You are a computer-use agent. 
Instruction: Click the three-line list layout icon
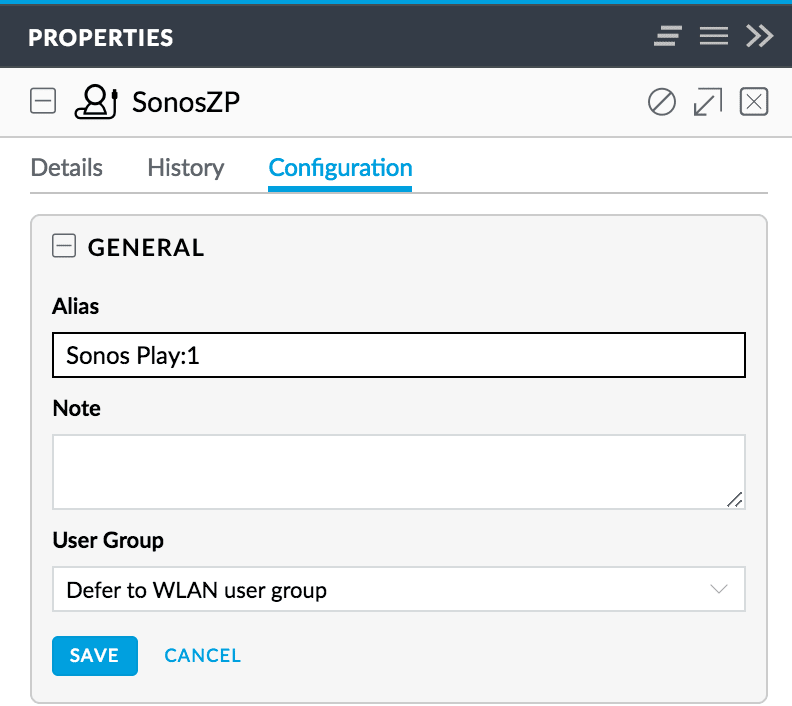pos(714,36)
